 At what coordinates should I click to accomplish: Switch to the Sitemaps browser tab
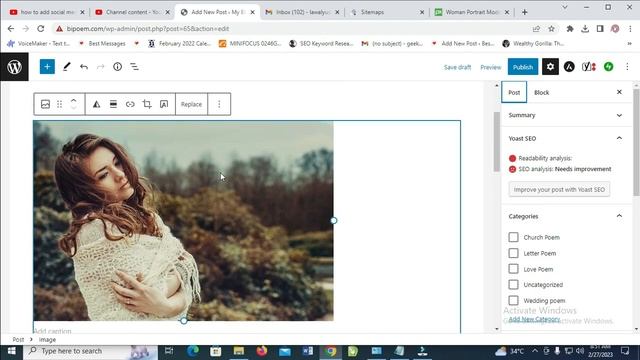[x=388, y=12]
